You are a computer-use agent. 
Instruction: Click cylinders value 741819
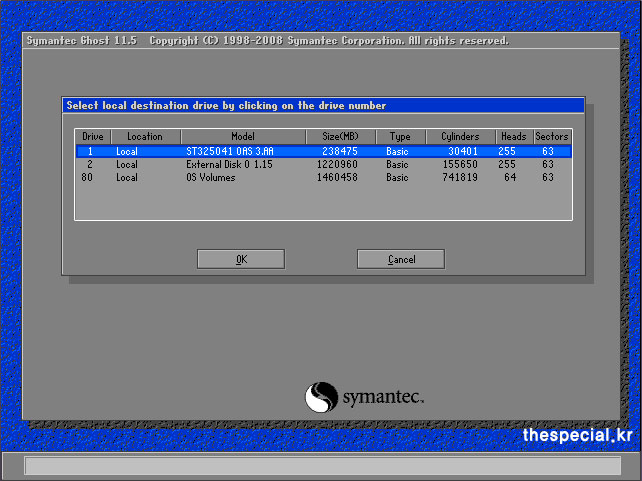tap(460, 177)
